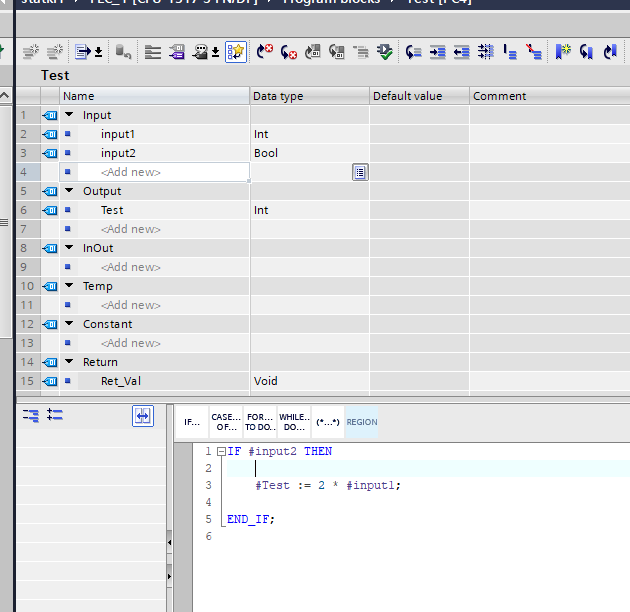630x612 pixels.
Task: Insert a CASE OF statement snippet
Action: click(226, 422)
